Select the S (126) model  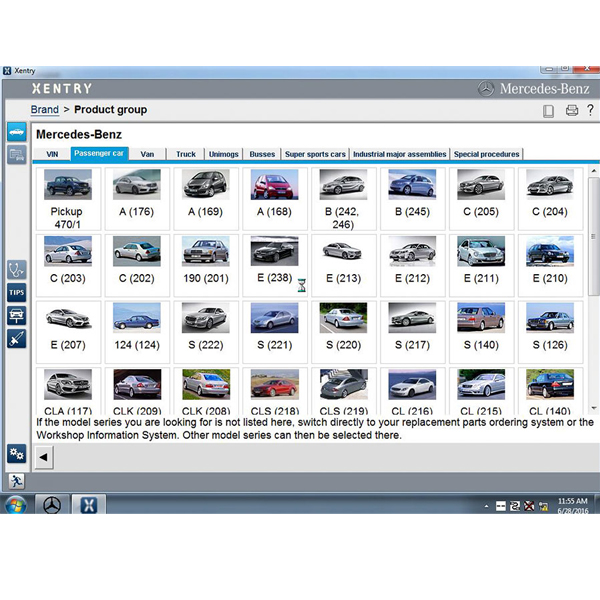[x=550, y=332]
